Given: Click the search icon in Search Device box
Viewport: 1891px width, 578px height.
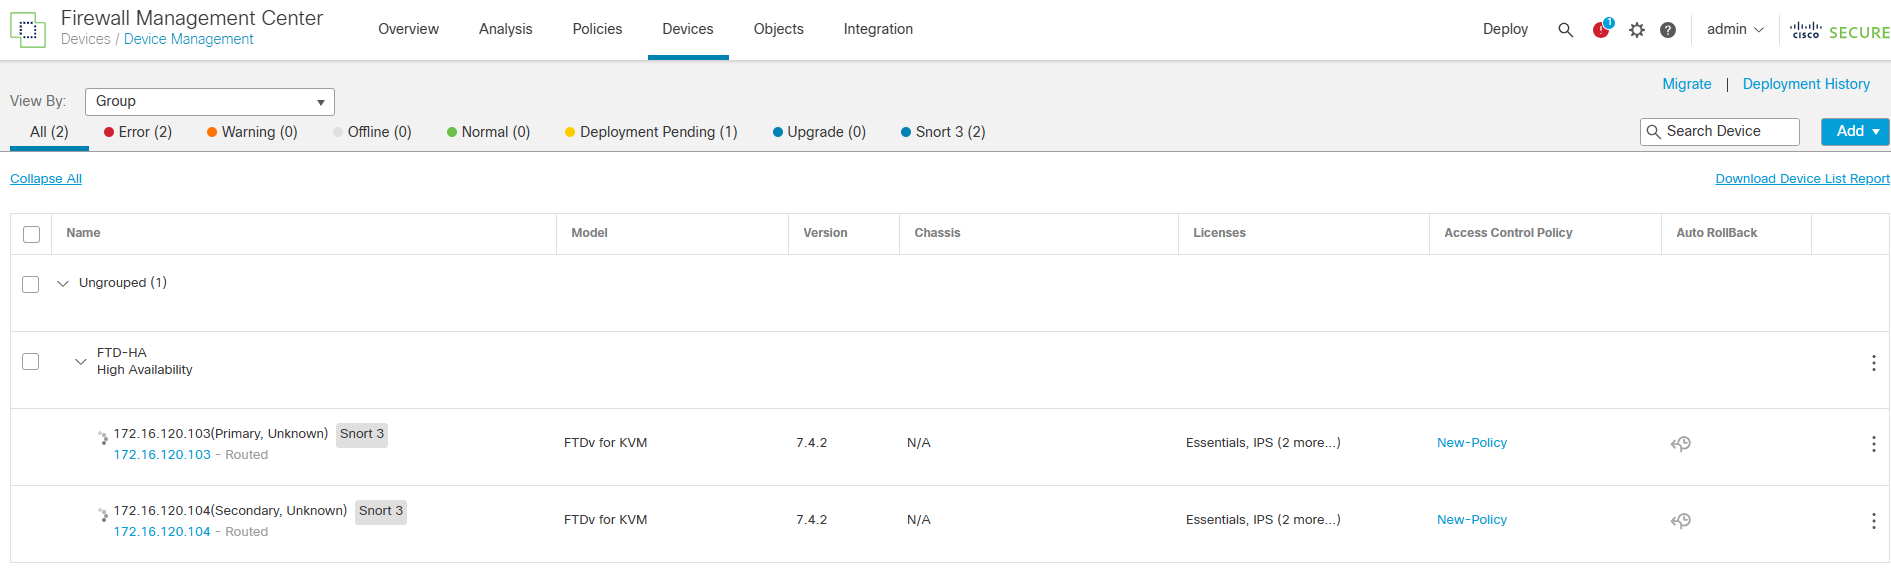Looking at the screenshot, I should pos(1654,132).
